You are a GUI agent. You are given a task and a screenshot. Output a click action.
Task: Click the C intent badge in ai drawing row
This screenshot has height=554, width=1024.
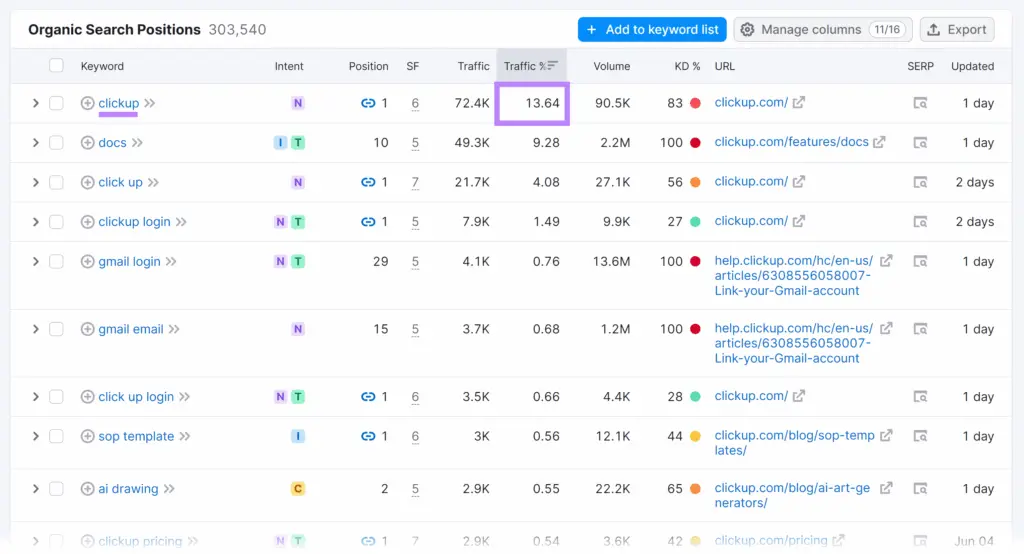298,489
